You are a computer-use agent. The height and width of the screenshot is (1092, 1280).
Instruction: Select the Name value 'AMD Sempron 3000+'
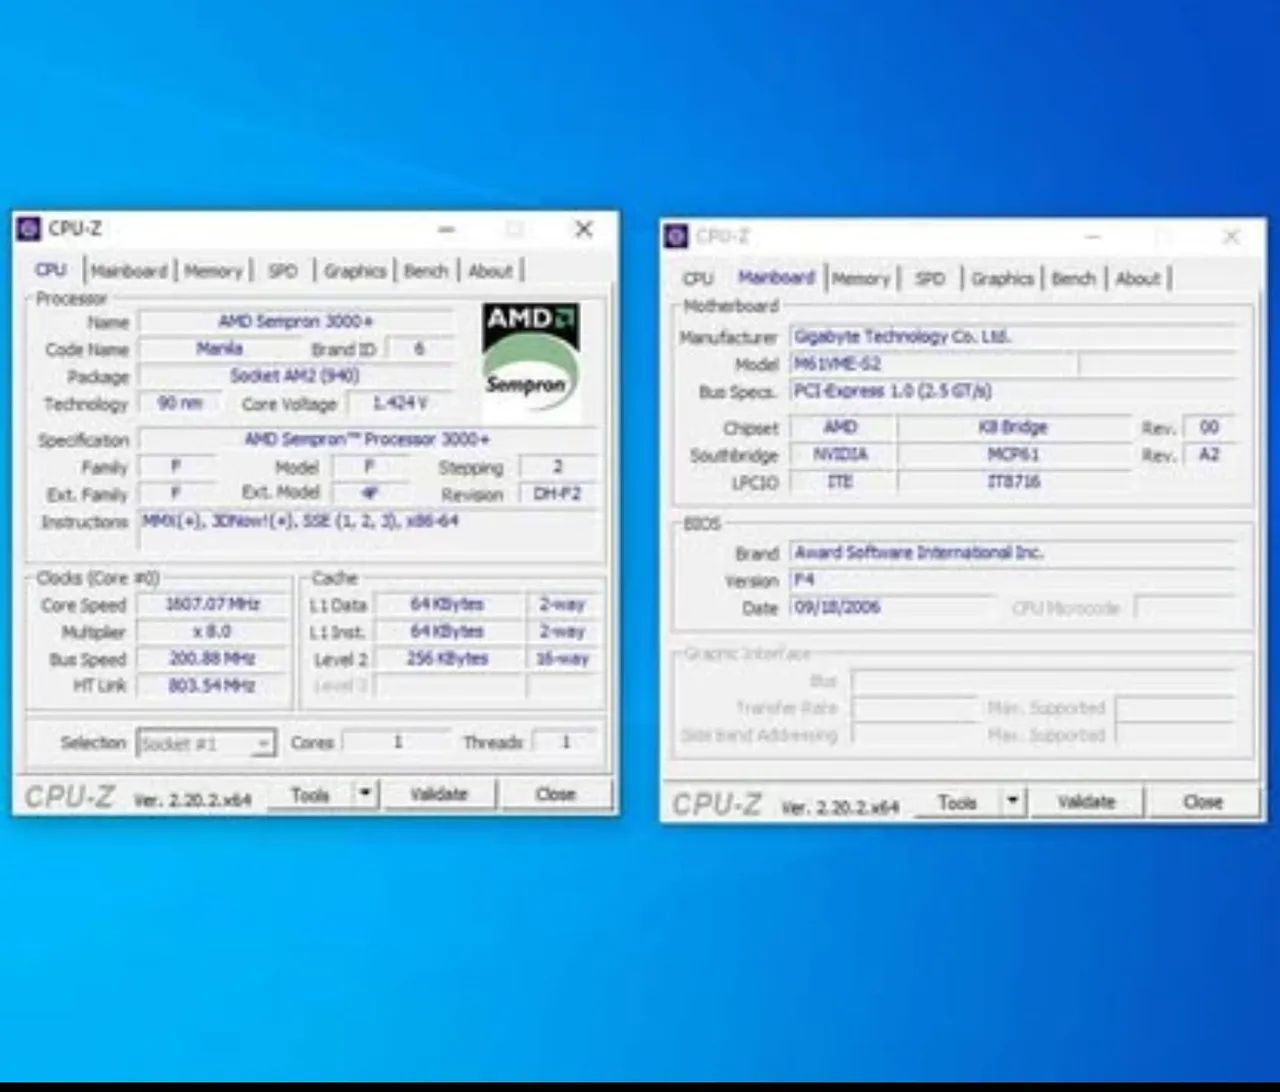tap(295, 321)
